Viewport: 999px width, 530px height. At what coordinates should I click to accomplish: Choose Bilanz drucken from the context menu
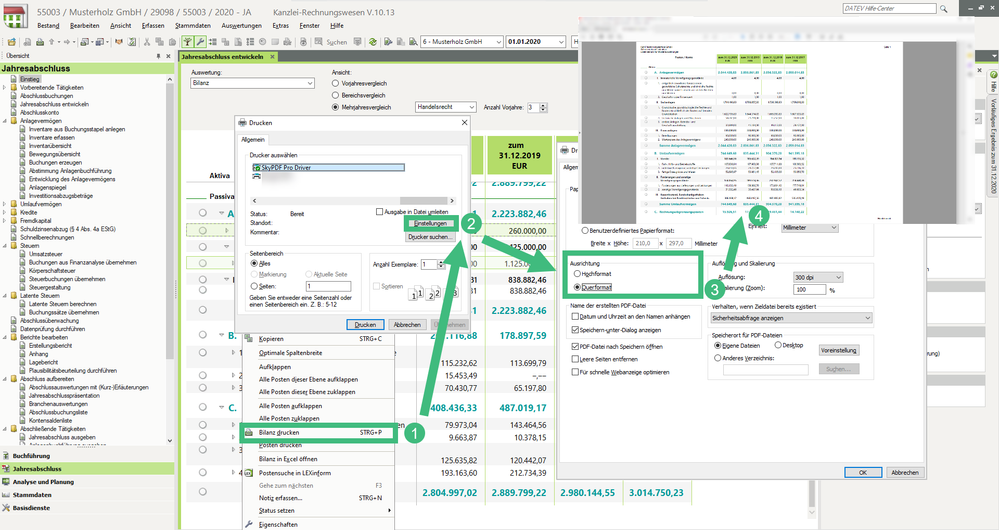319,433
